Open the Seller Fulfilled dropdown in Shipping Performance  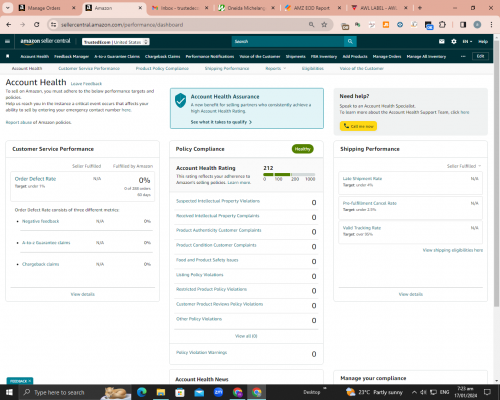click(464, 166)
